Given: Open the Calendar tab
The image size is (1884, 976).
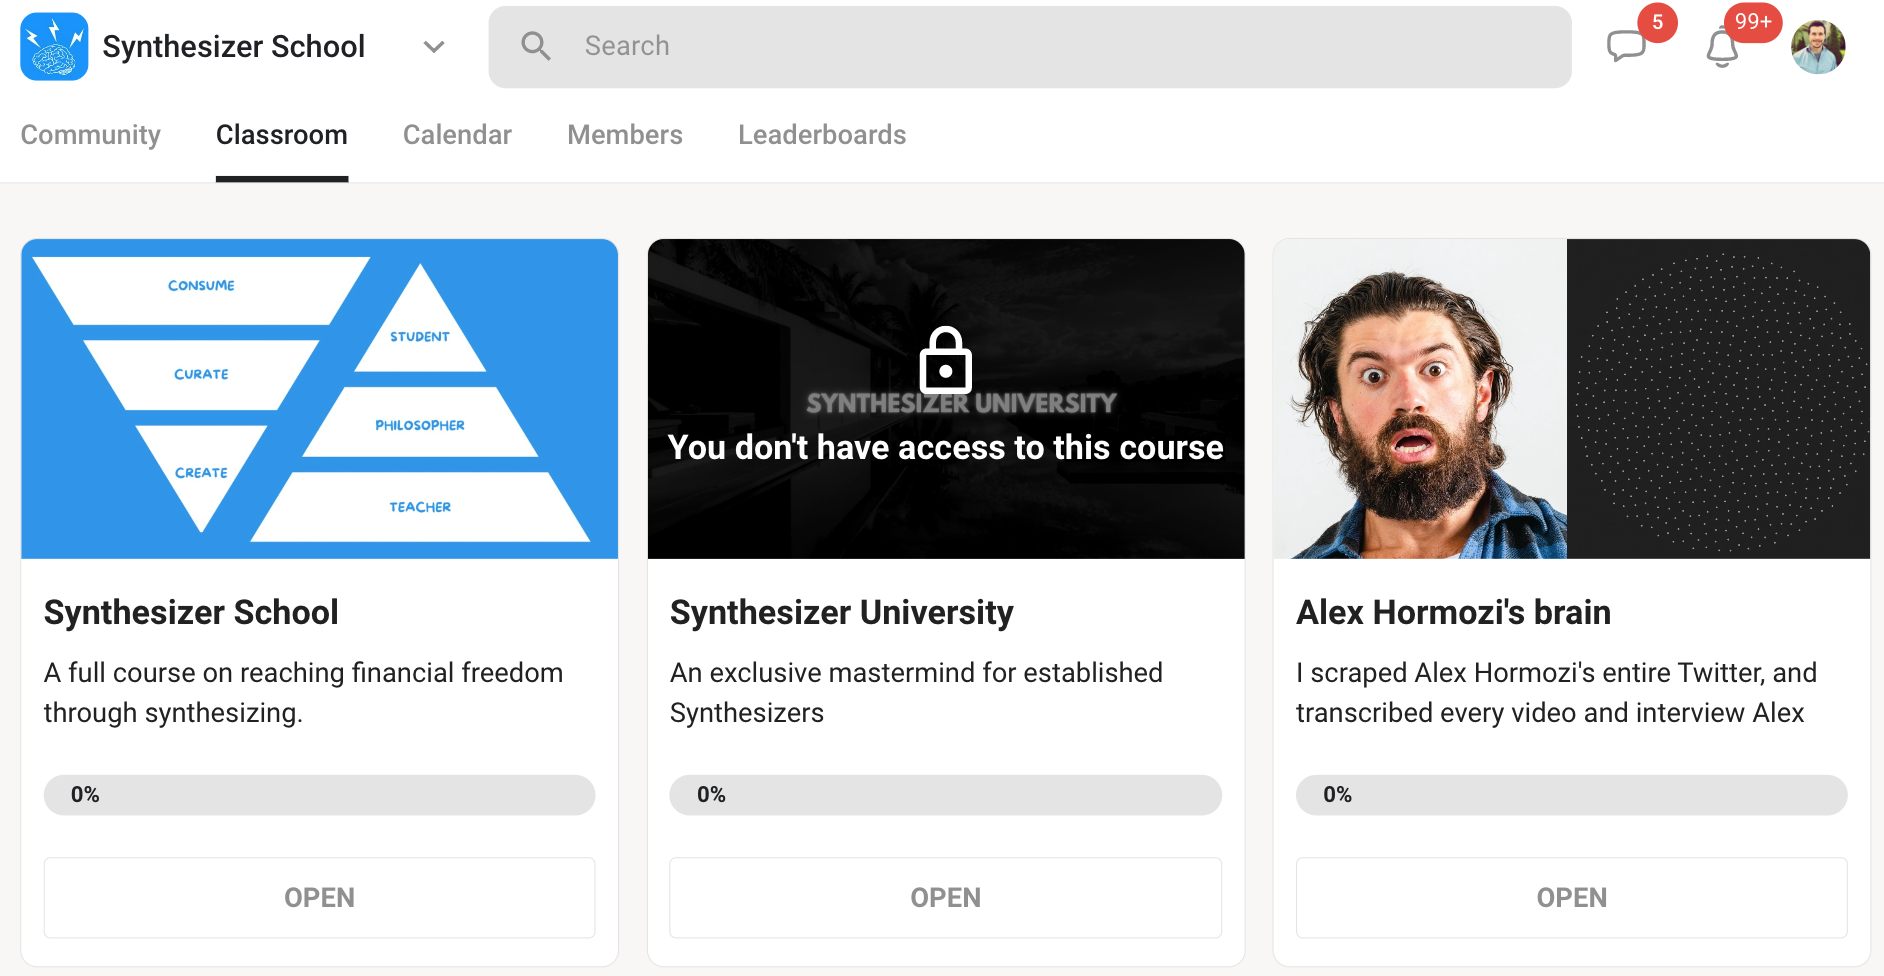Looking at the screenshot, I should pos(457,134).
